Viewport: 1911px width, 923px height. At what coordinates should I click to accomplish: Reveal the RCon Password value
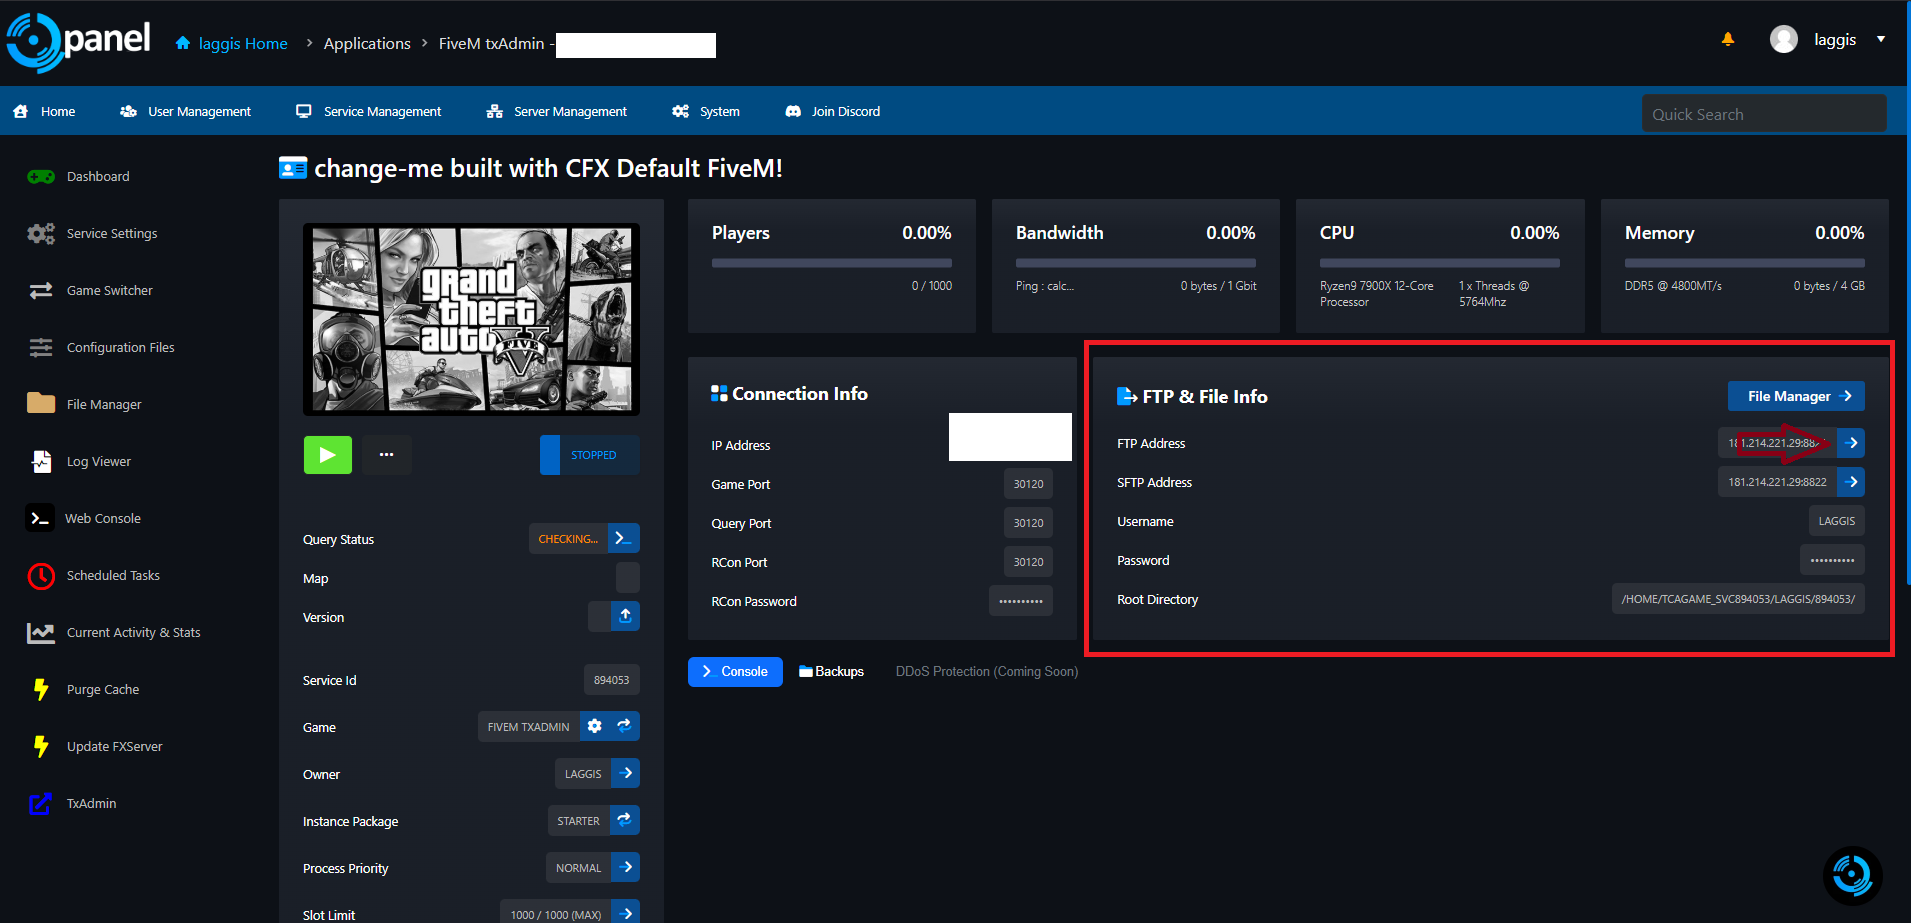[x=1021, y=601]
